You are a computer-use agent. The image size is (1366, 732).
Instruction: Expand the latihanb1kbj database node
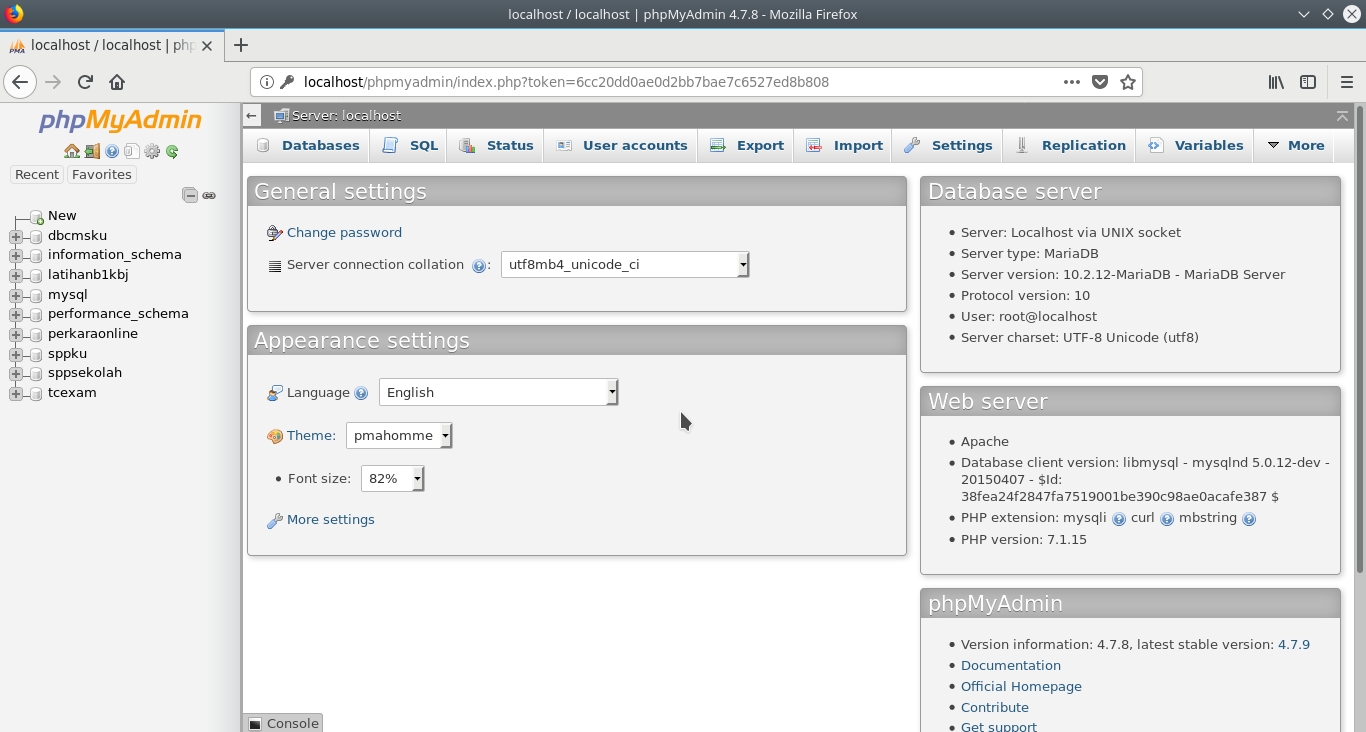[16, 275]
